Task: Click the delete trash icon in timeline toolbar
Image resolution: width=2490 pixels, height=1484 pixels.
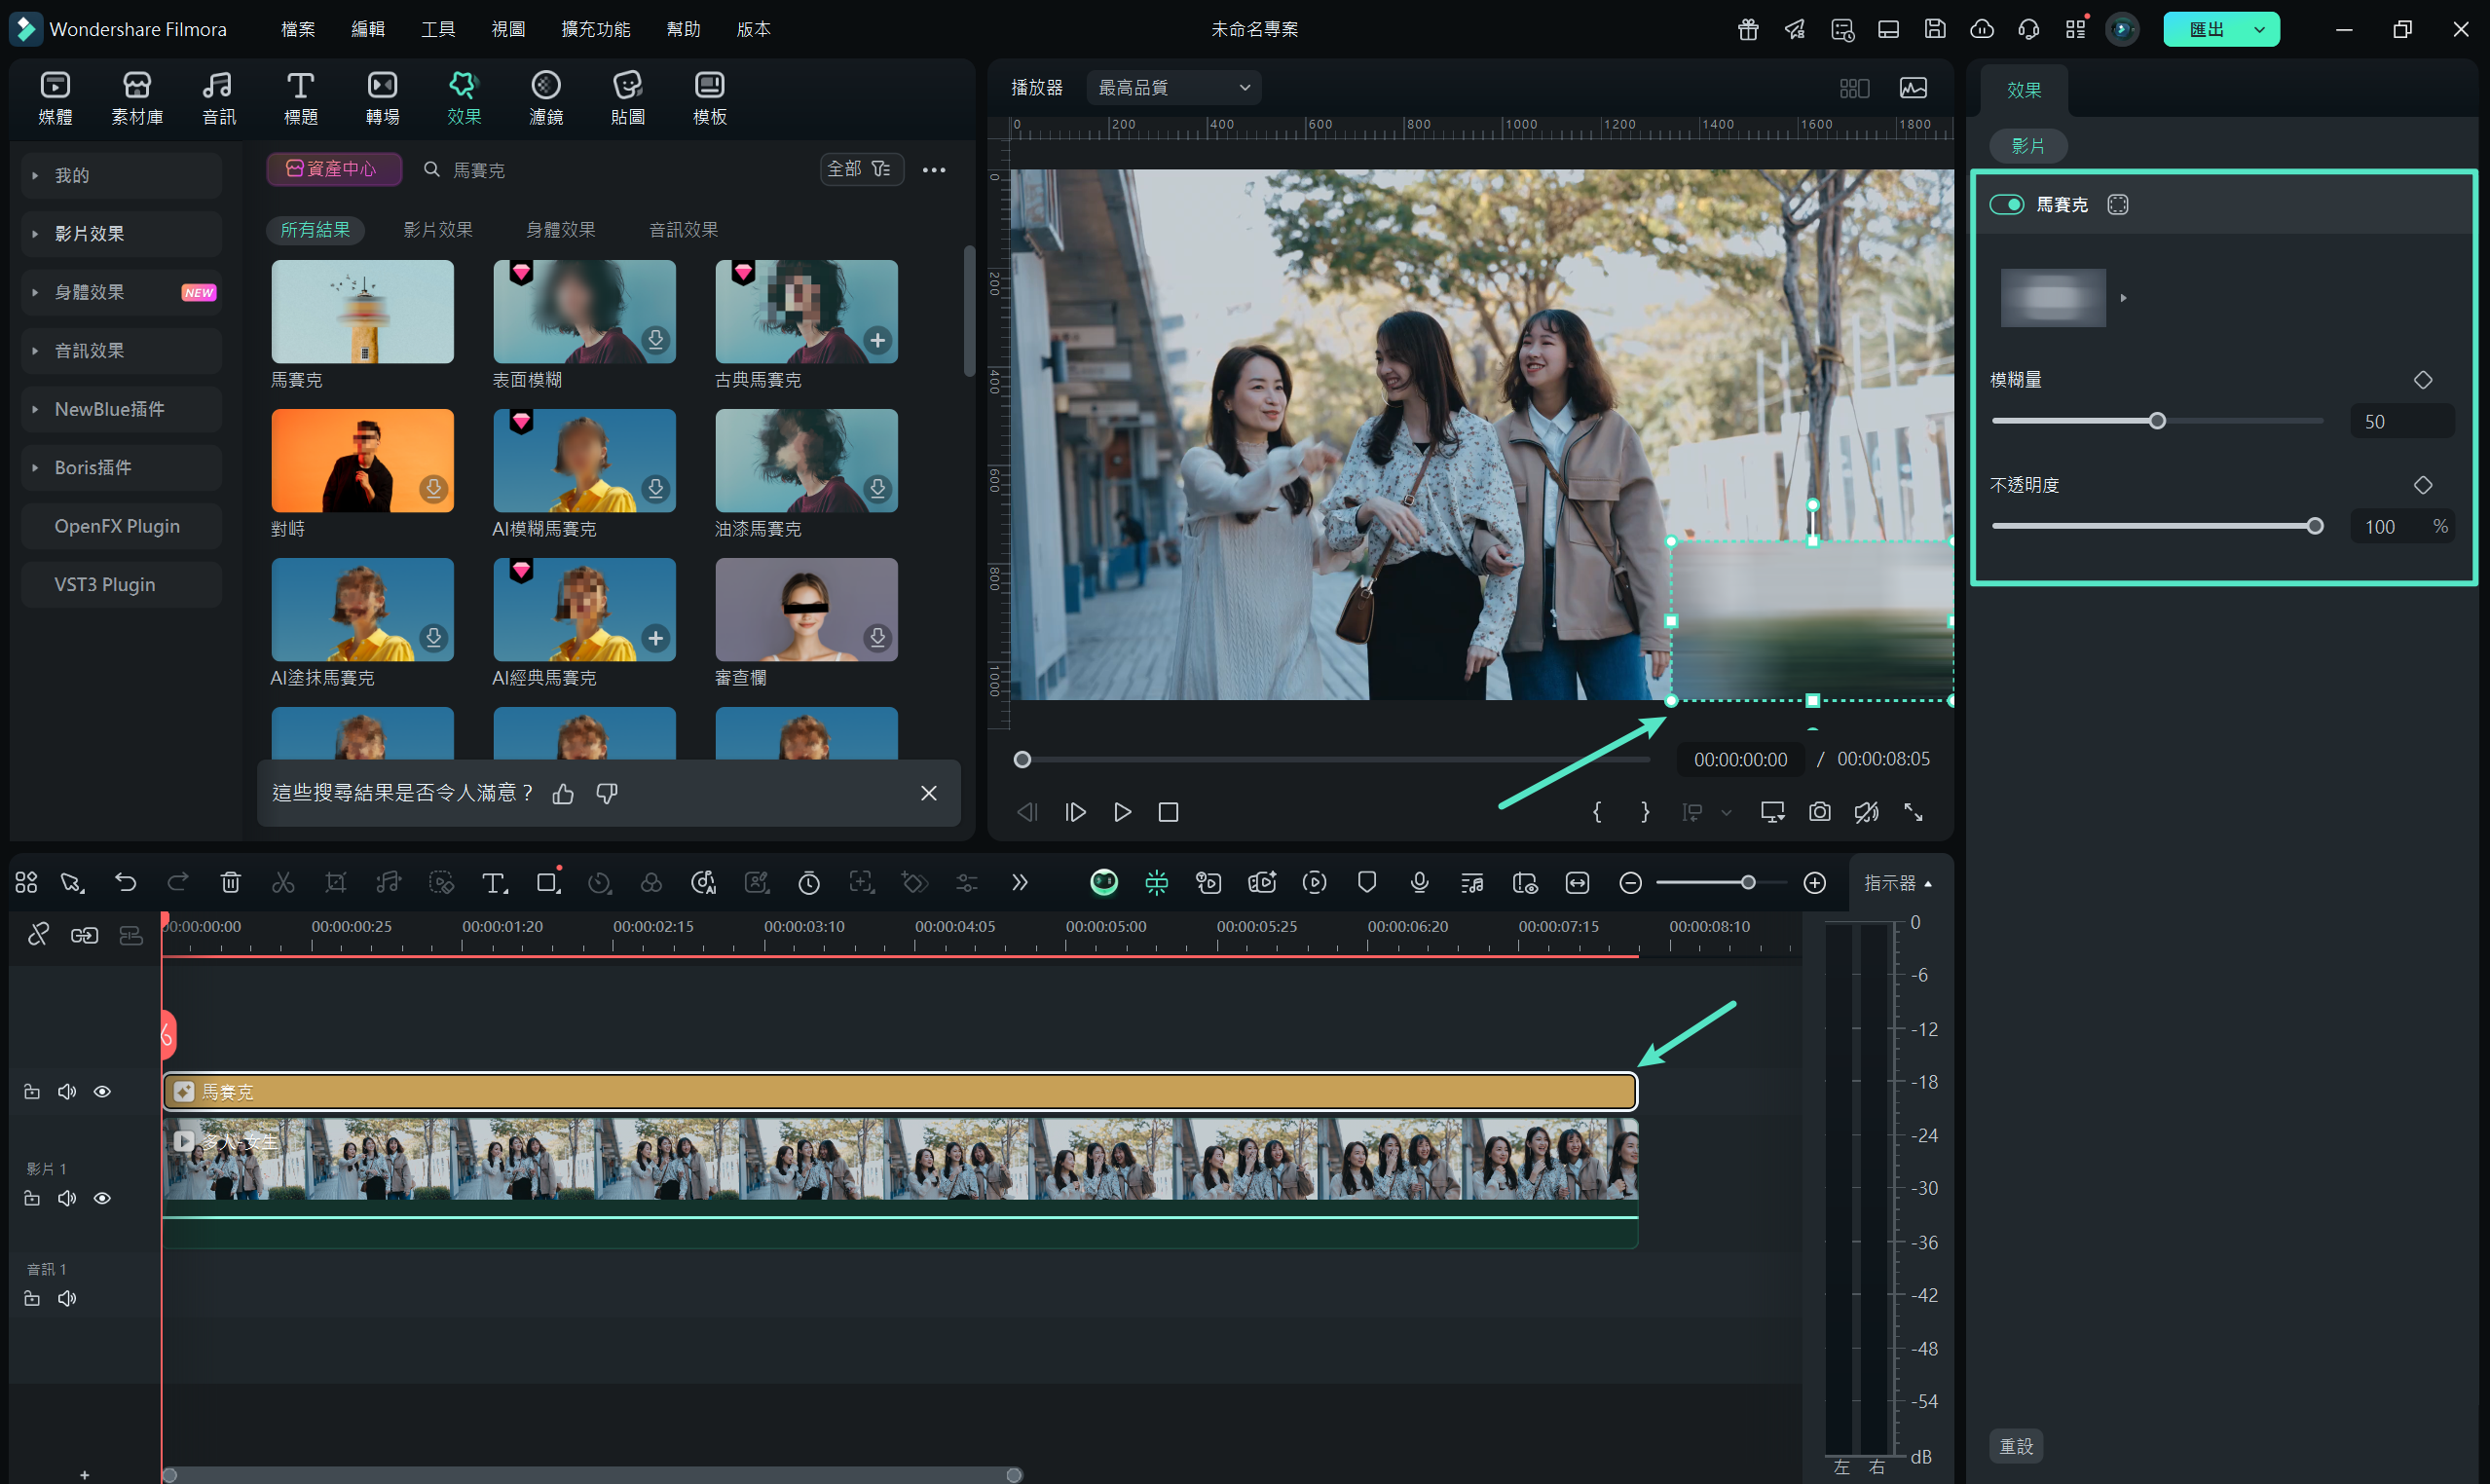Action: (230, 882)
